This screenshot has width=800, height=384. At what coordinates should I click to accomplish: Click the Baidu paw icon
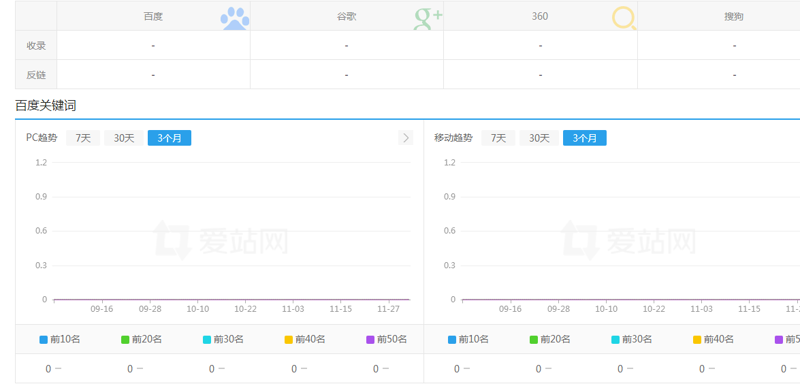(x=235, y=18)
